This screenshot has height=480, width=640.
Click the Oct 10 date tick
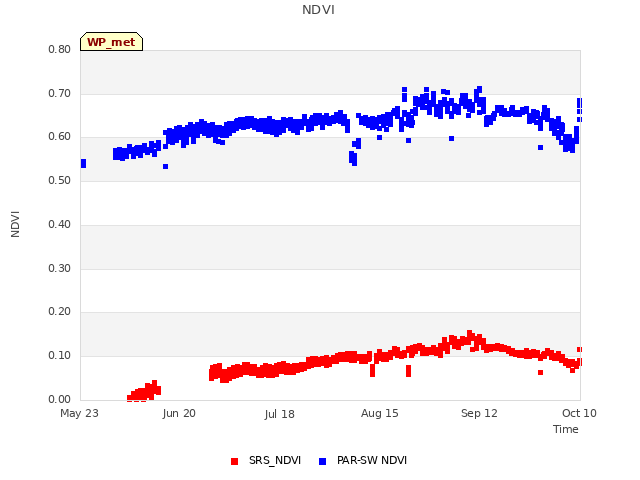click(579, 413)
